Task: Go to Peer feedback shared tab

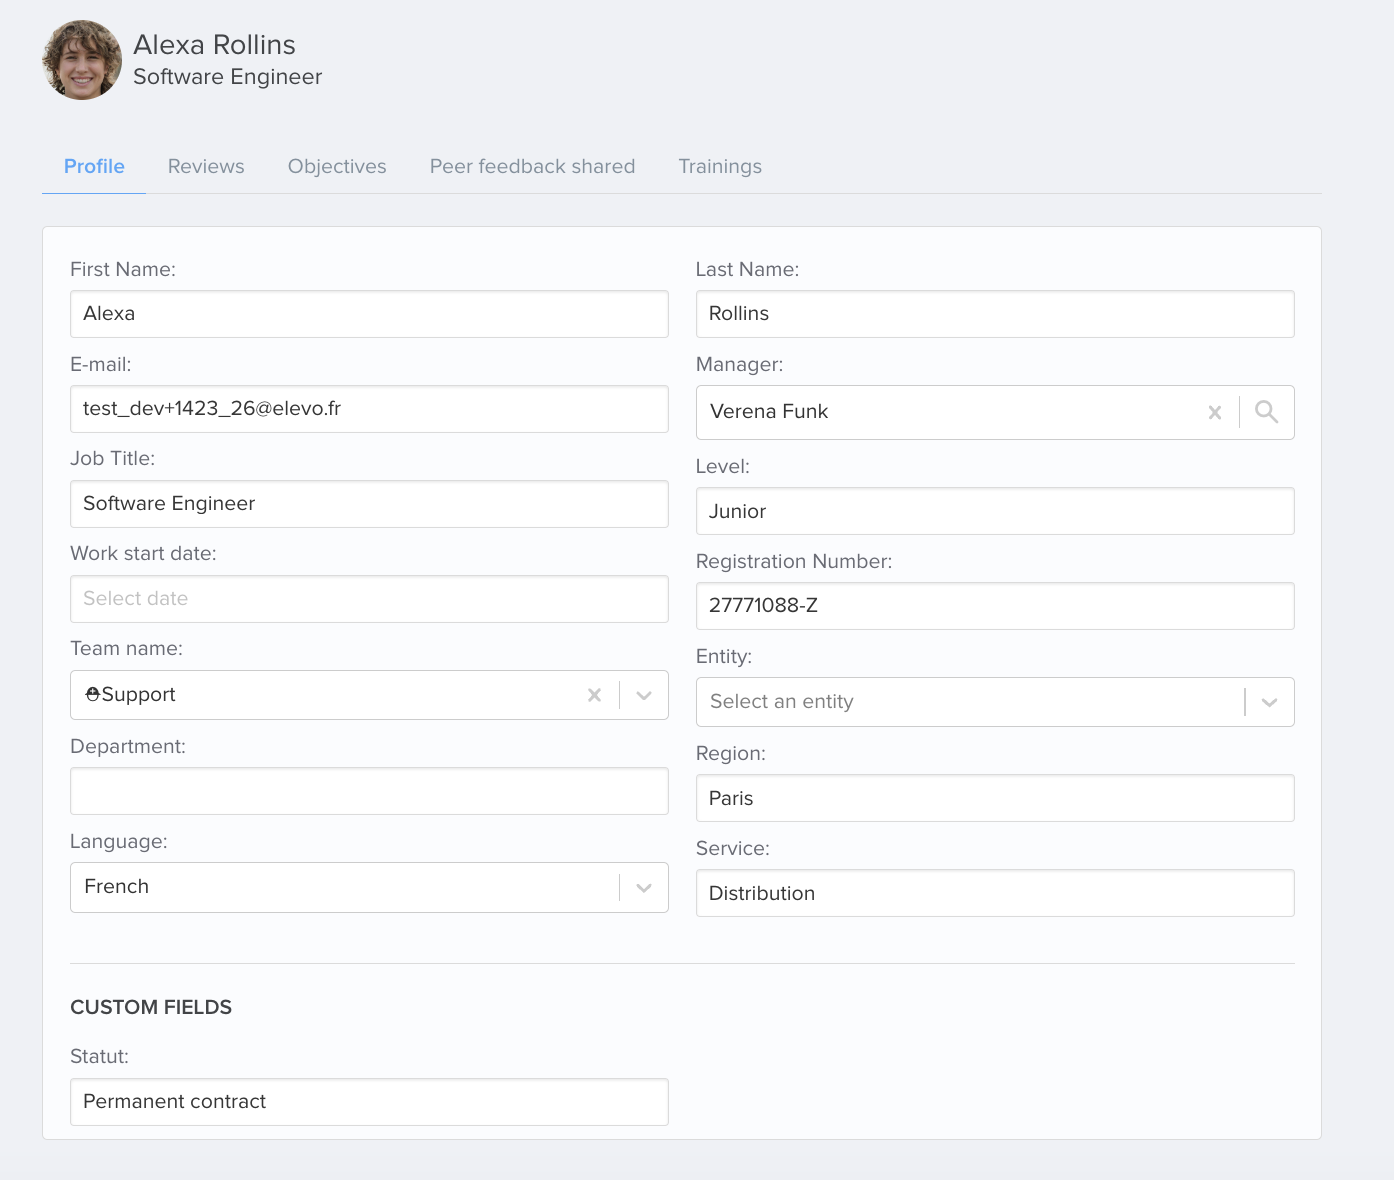Action: click(x=532, y=166)
